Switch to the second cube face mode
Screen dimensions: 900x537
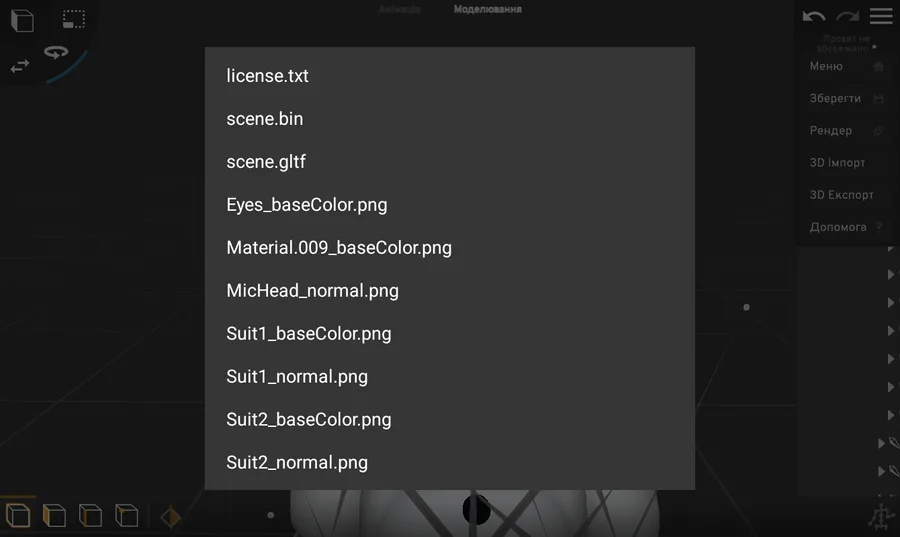[x=54, y=515]
